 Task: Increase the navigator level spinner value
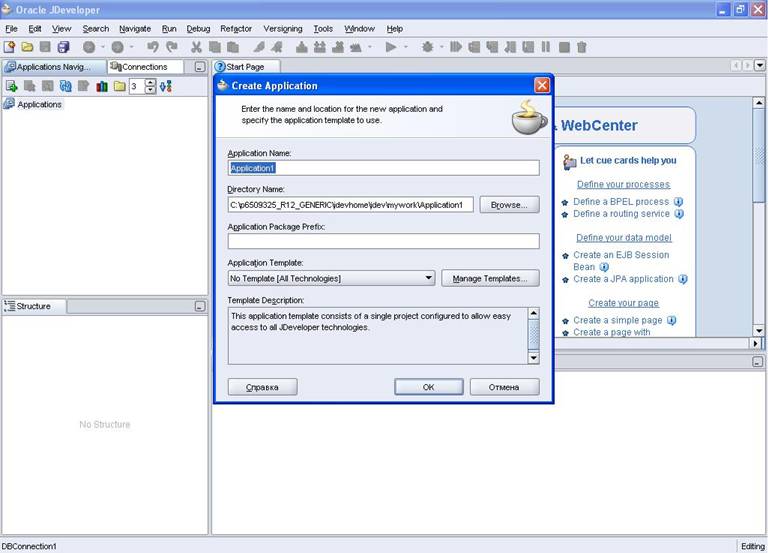[x=151, y=83]
